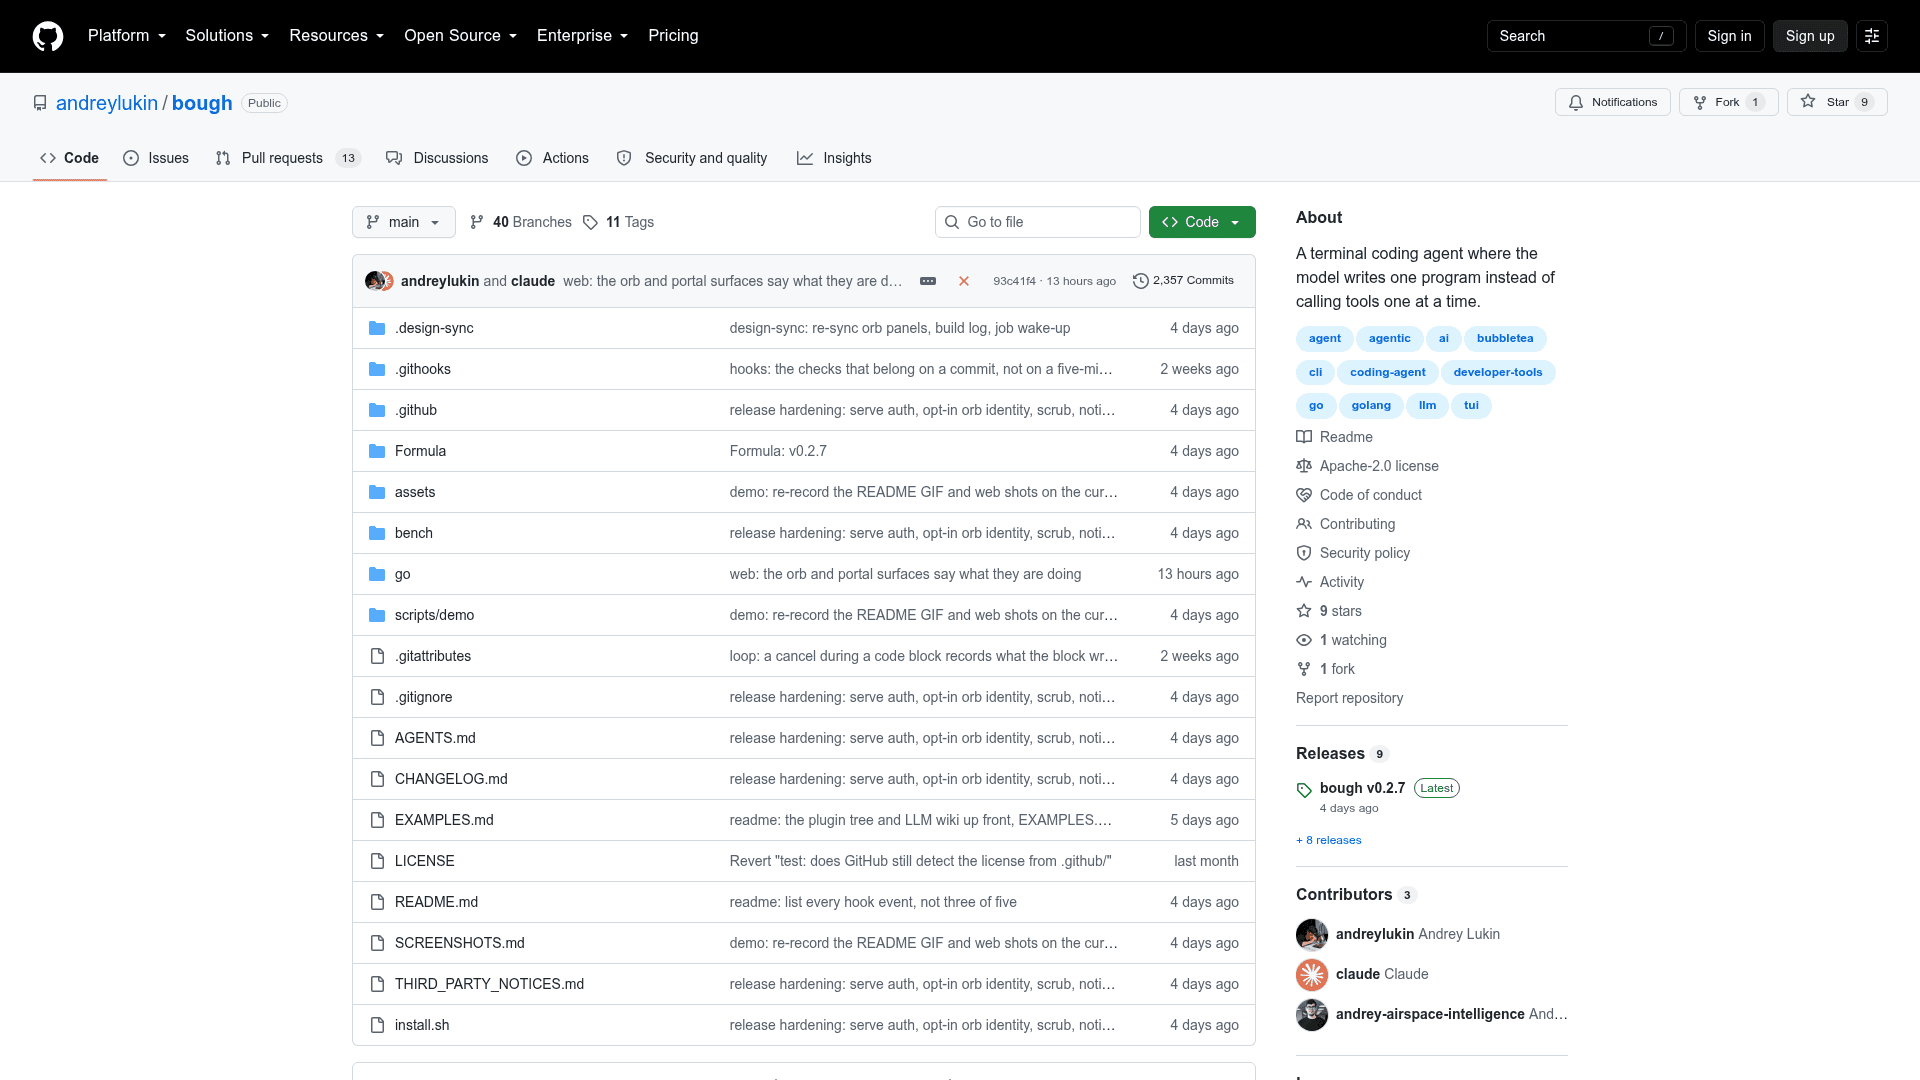Click the bubbletea topic tag
Viewport: 1920px width, 1080px height.
[1505, 339]
